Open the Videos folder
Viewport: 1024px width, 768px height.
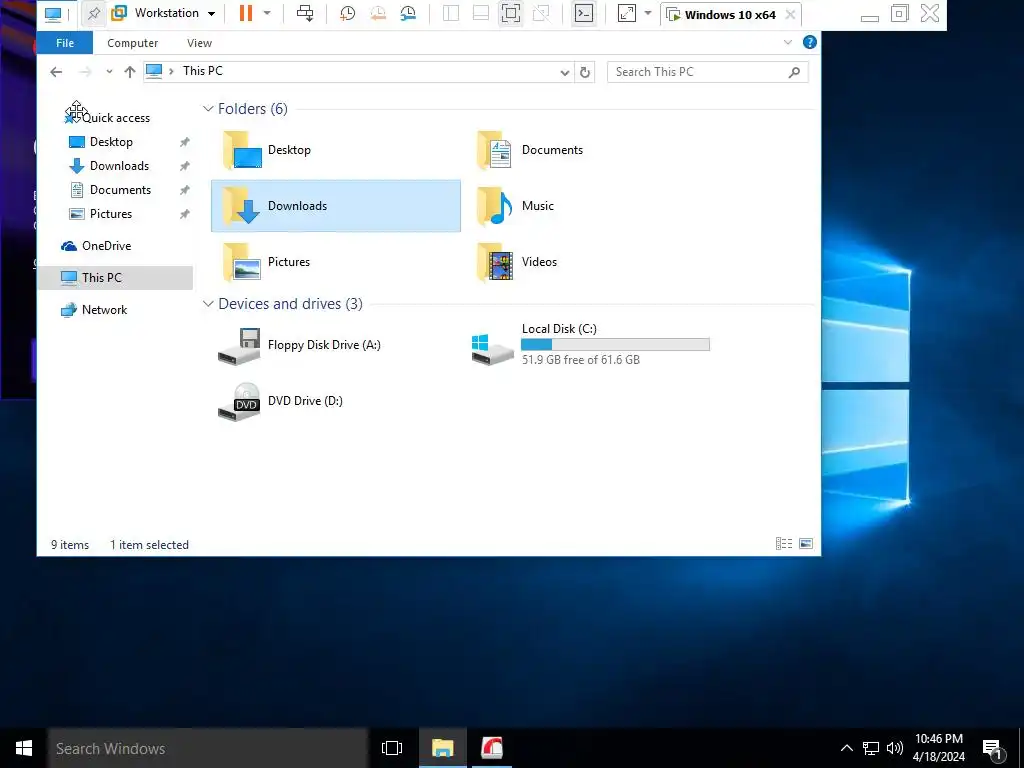(x=517, y=262)
